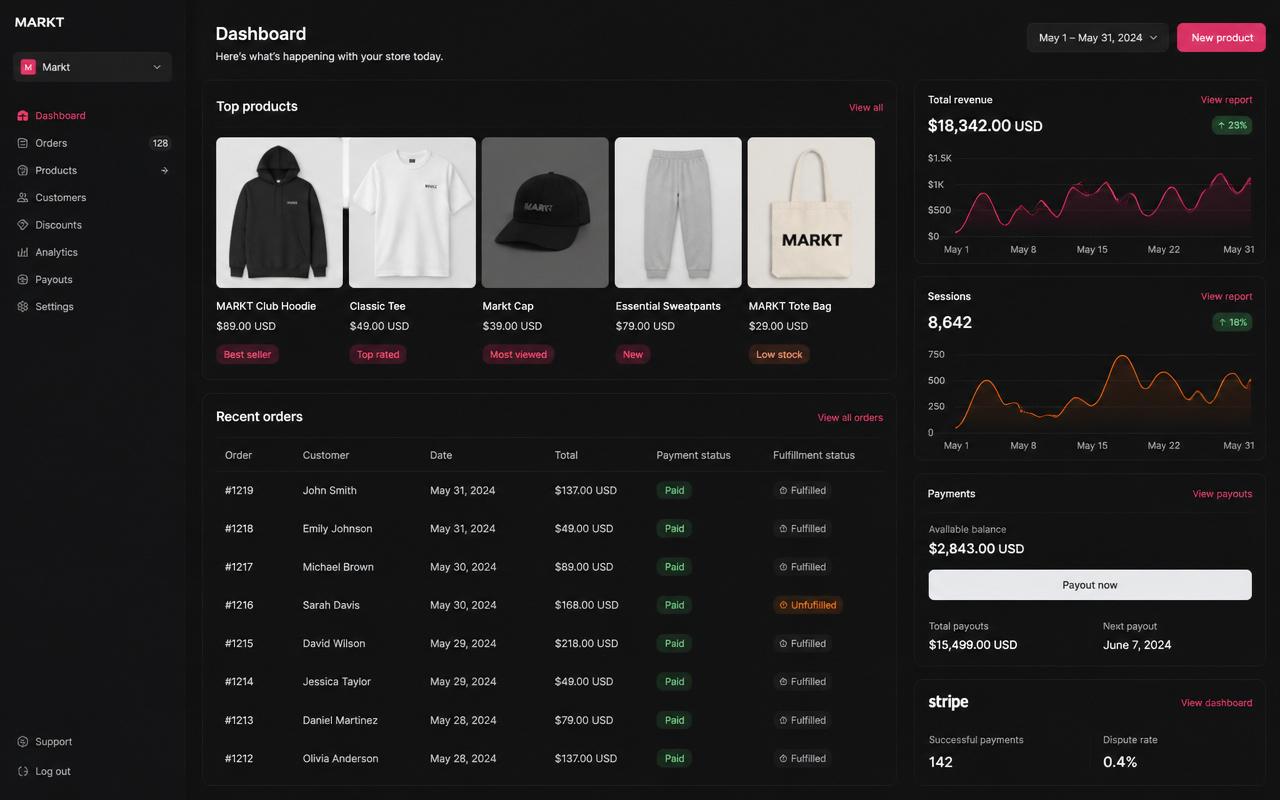Click the Payment status column header
Viewport: 1280px width, 800px height.
(693, 455)
